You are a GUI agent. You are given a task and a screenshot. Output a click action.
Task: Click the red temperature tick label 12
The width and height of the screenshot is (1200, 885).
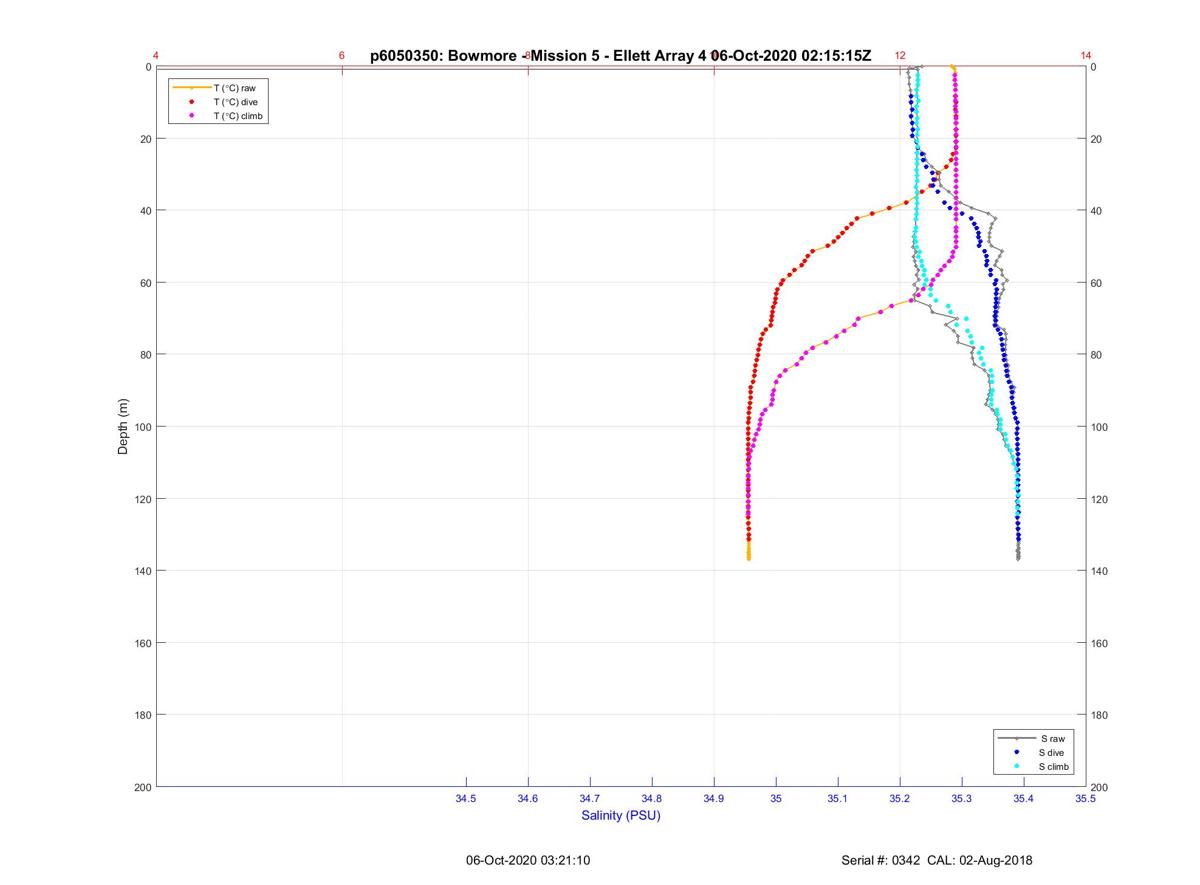[900, 55]
